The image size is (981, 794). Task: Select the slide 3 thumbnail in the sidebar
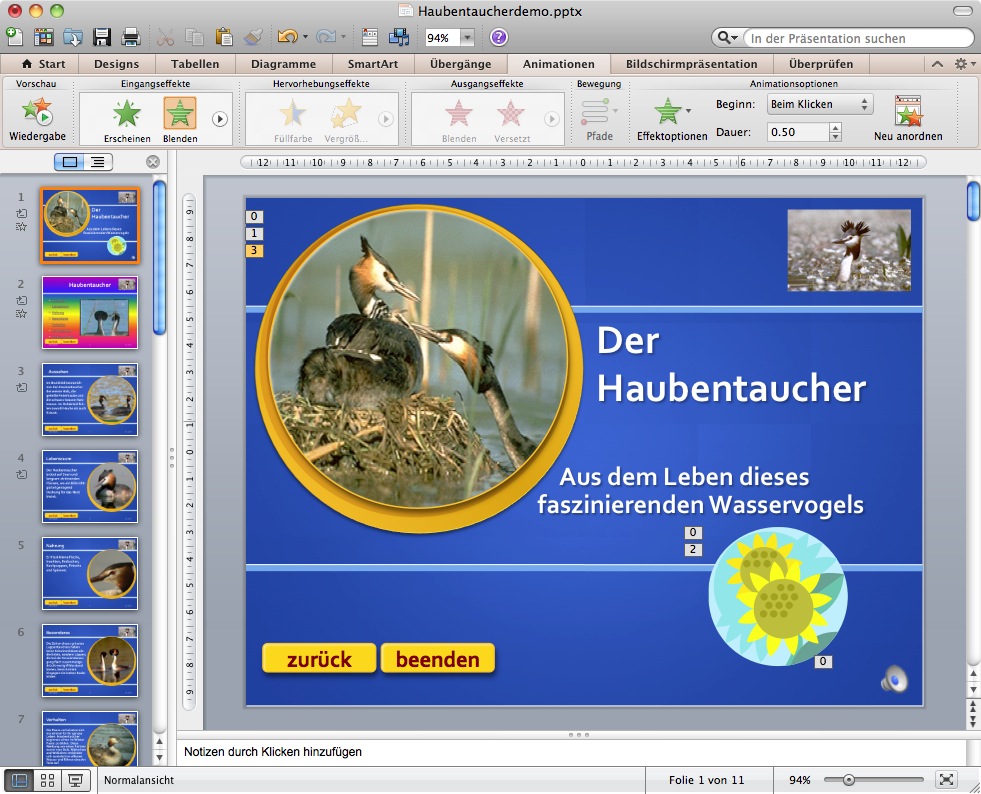(x=90, y=399)
